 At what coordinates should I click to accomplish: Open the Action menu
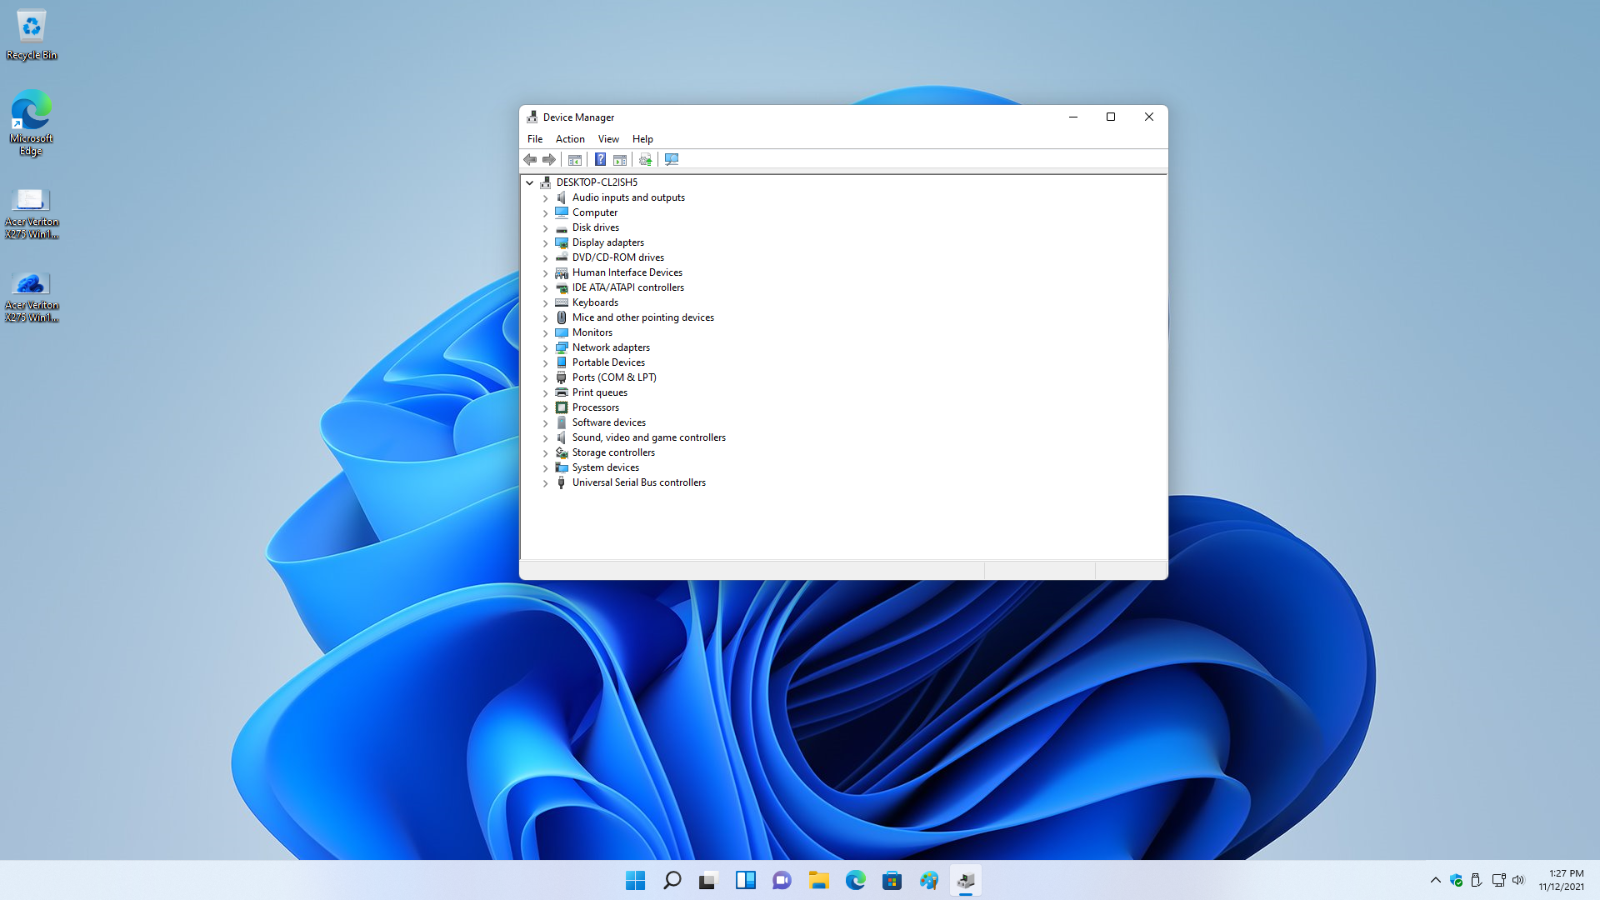(x=570, y=139)
